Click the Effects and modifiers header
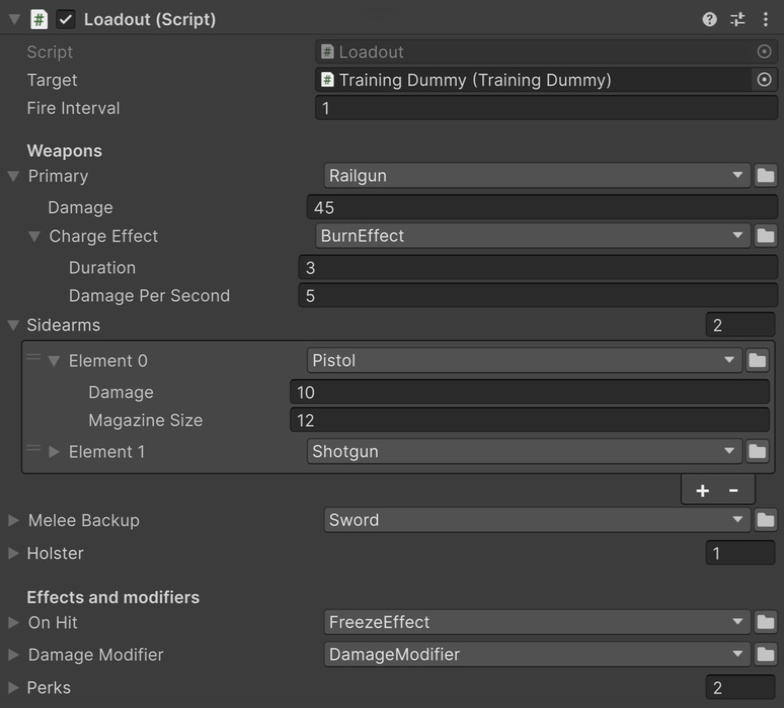 point(113,597)
